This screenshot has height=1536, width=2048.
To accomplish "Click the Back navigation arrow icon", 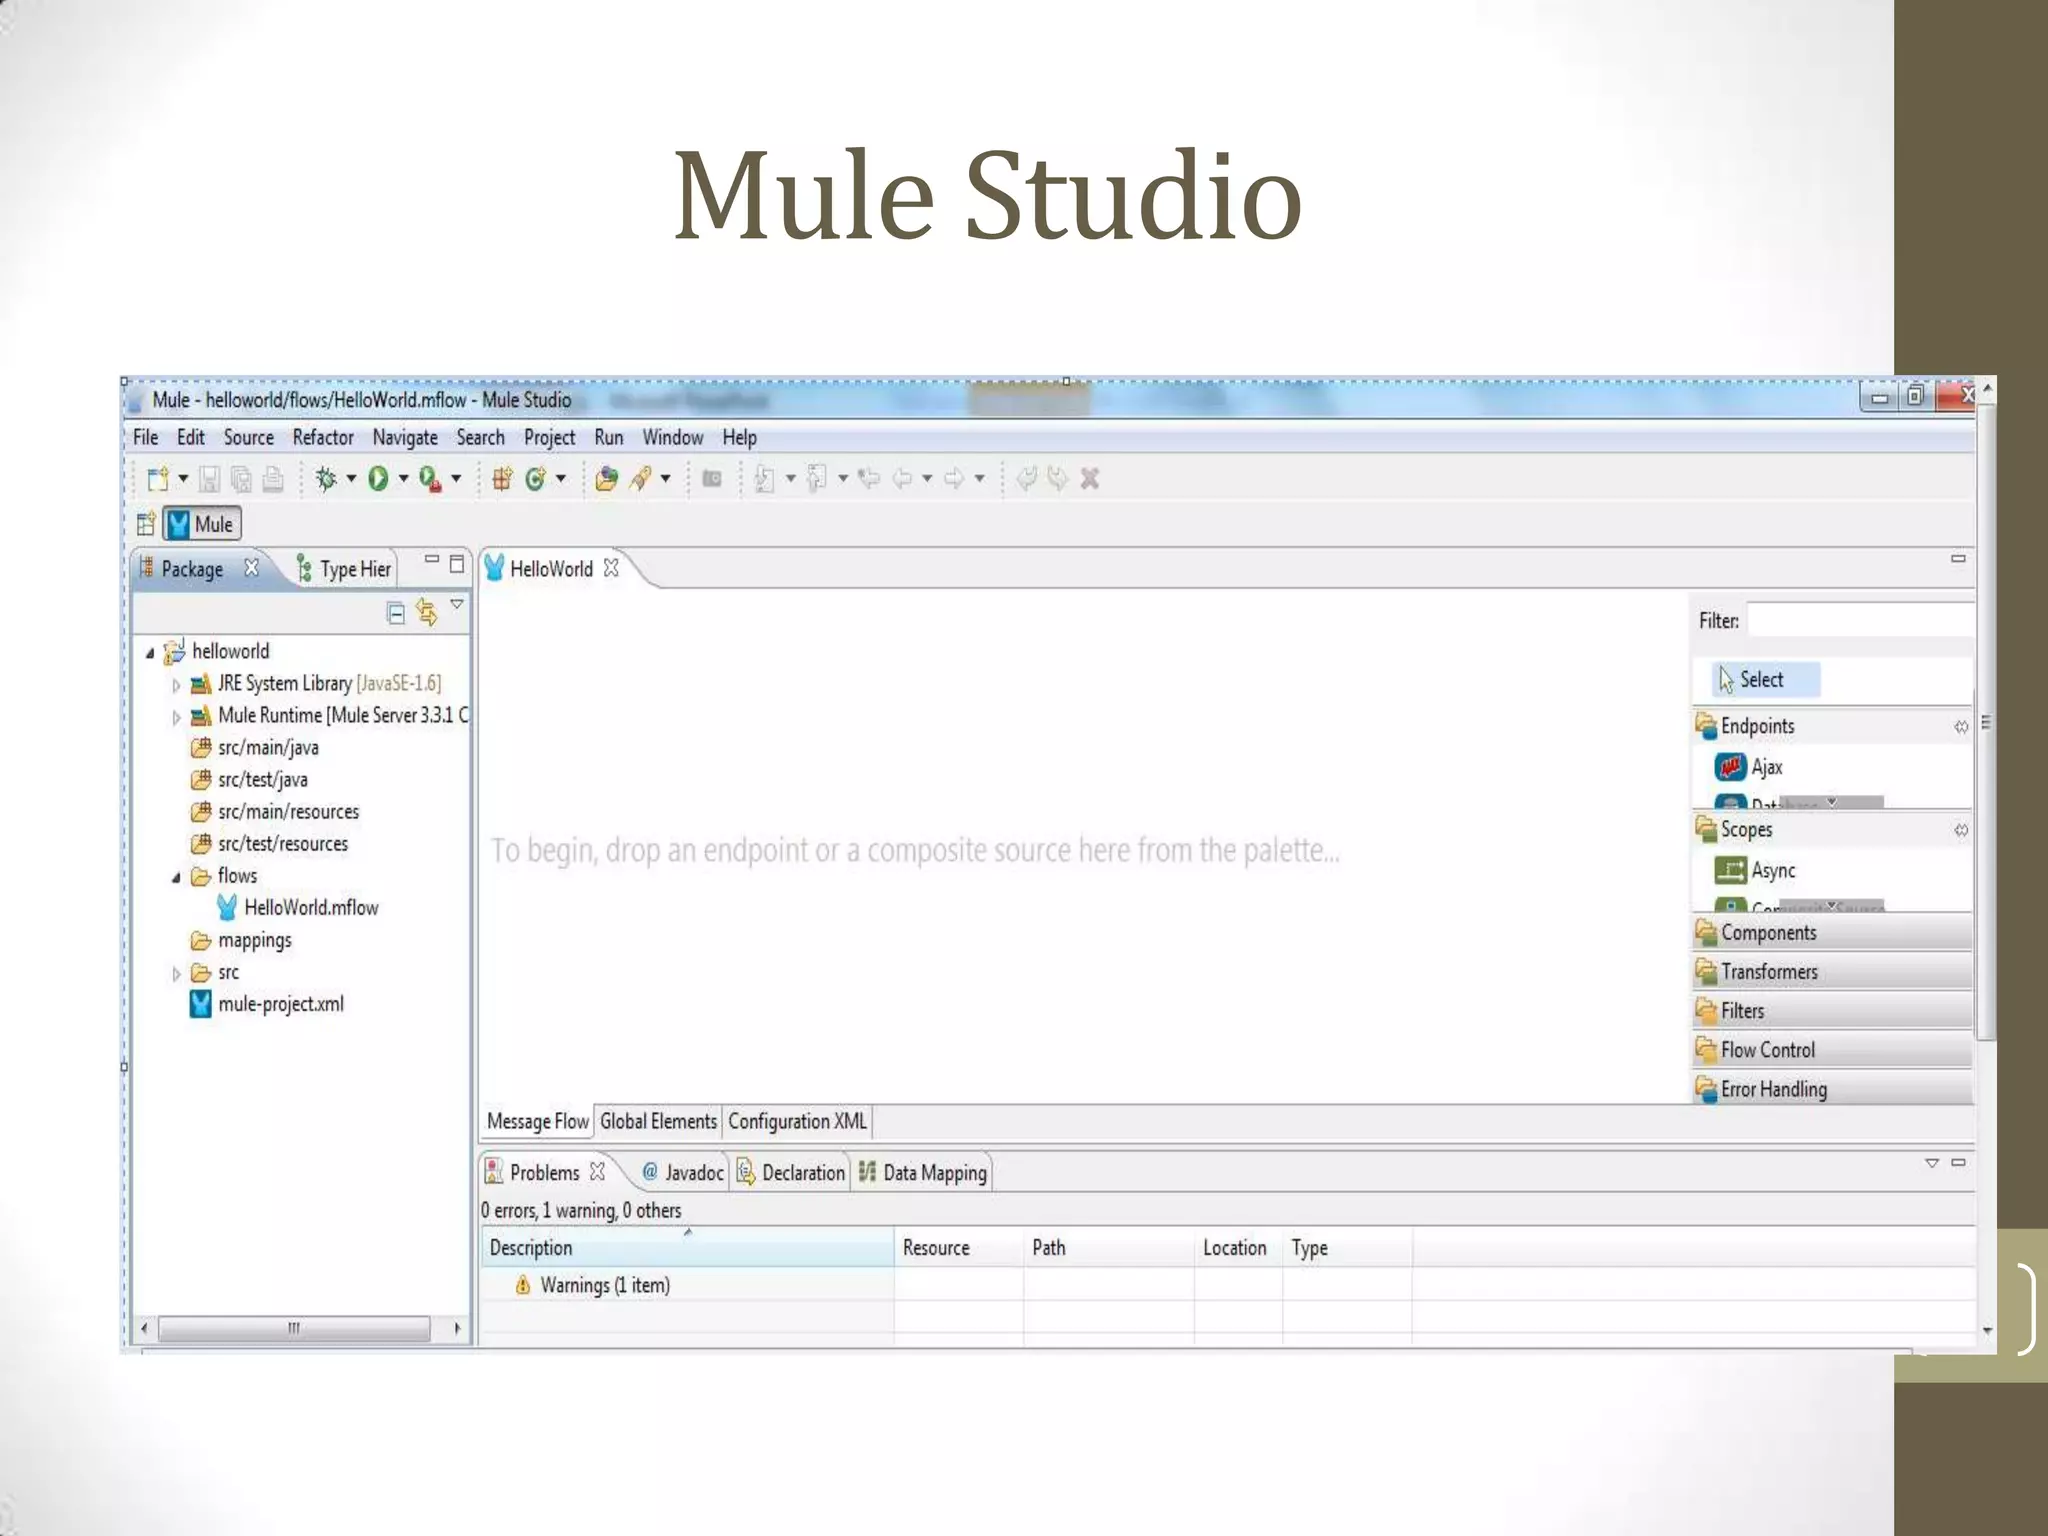I will (x=902, y=479).
